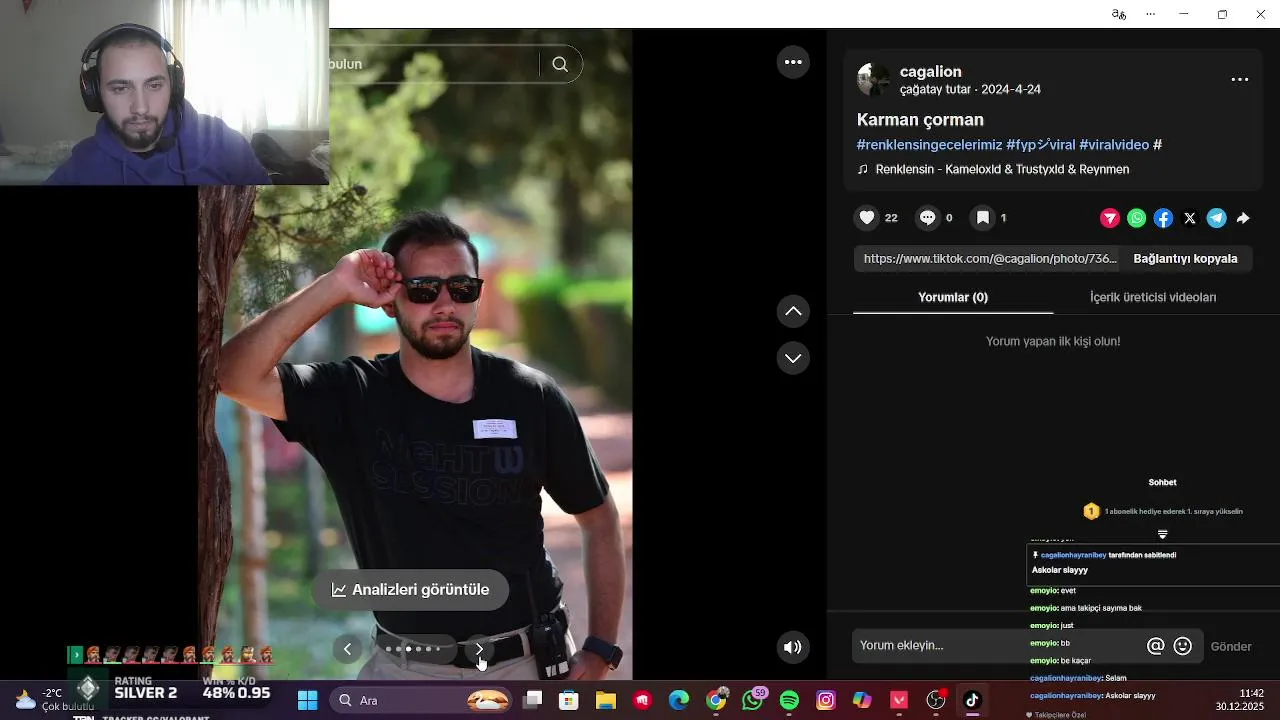This screenshot has width=1280, height=720.
Task: Click the heart like icon
Action: (867, 218)
